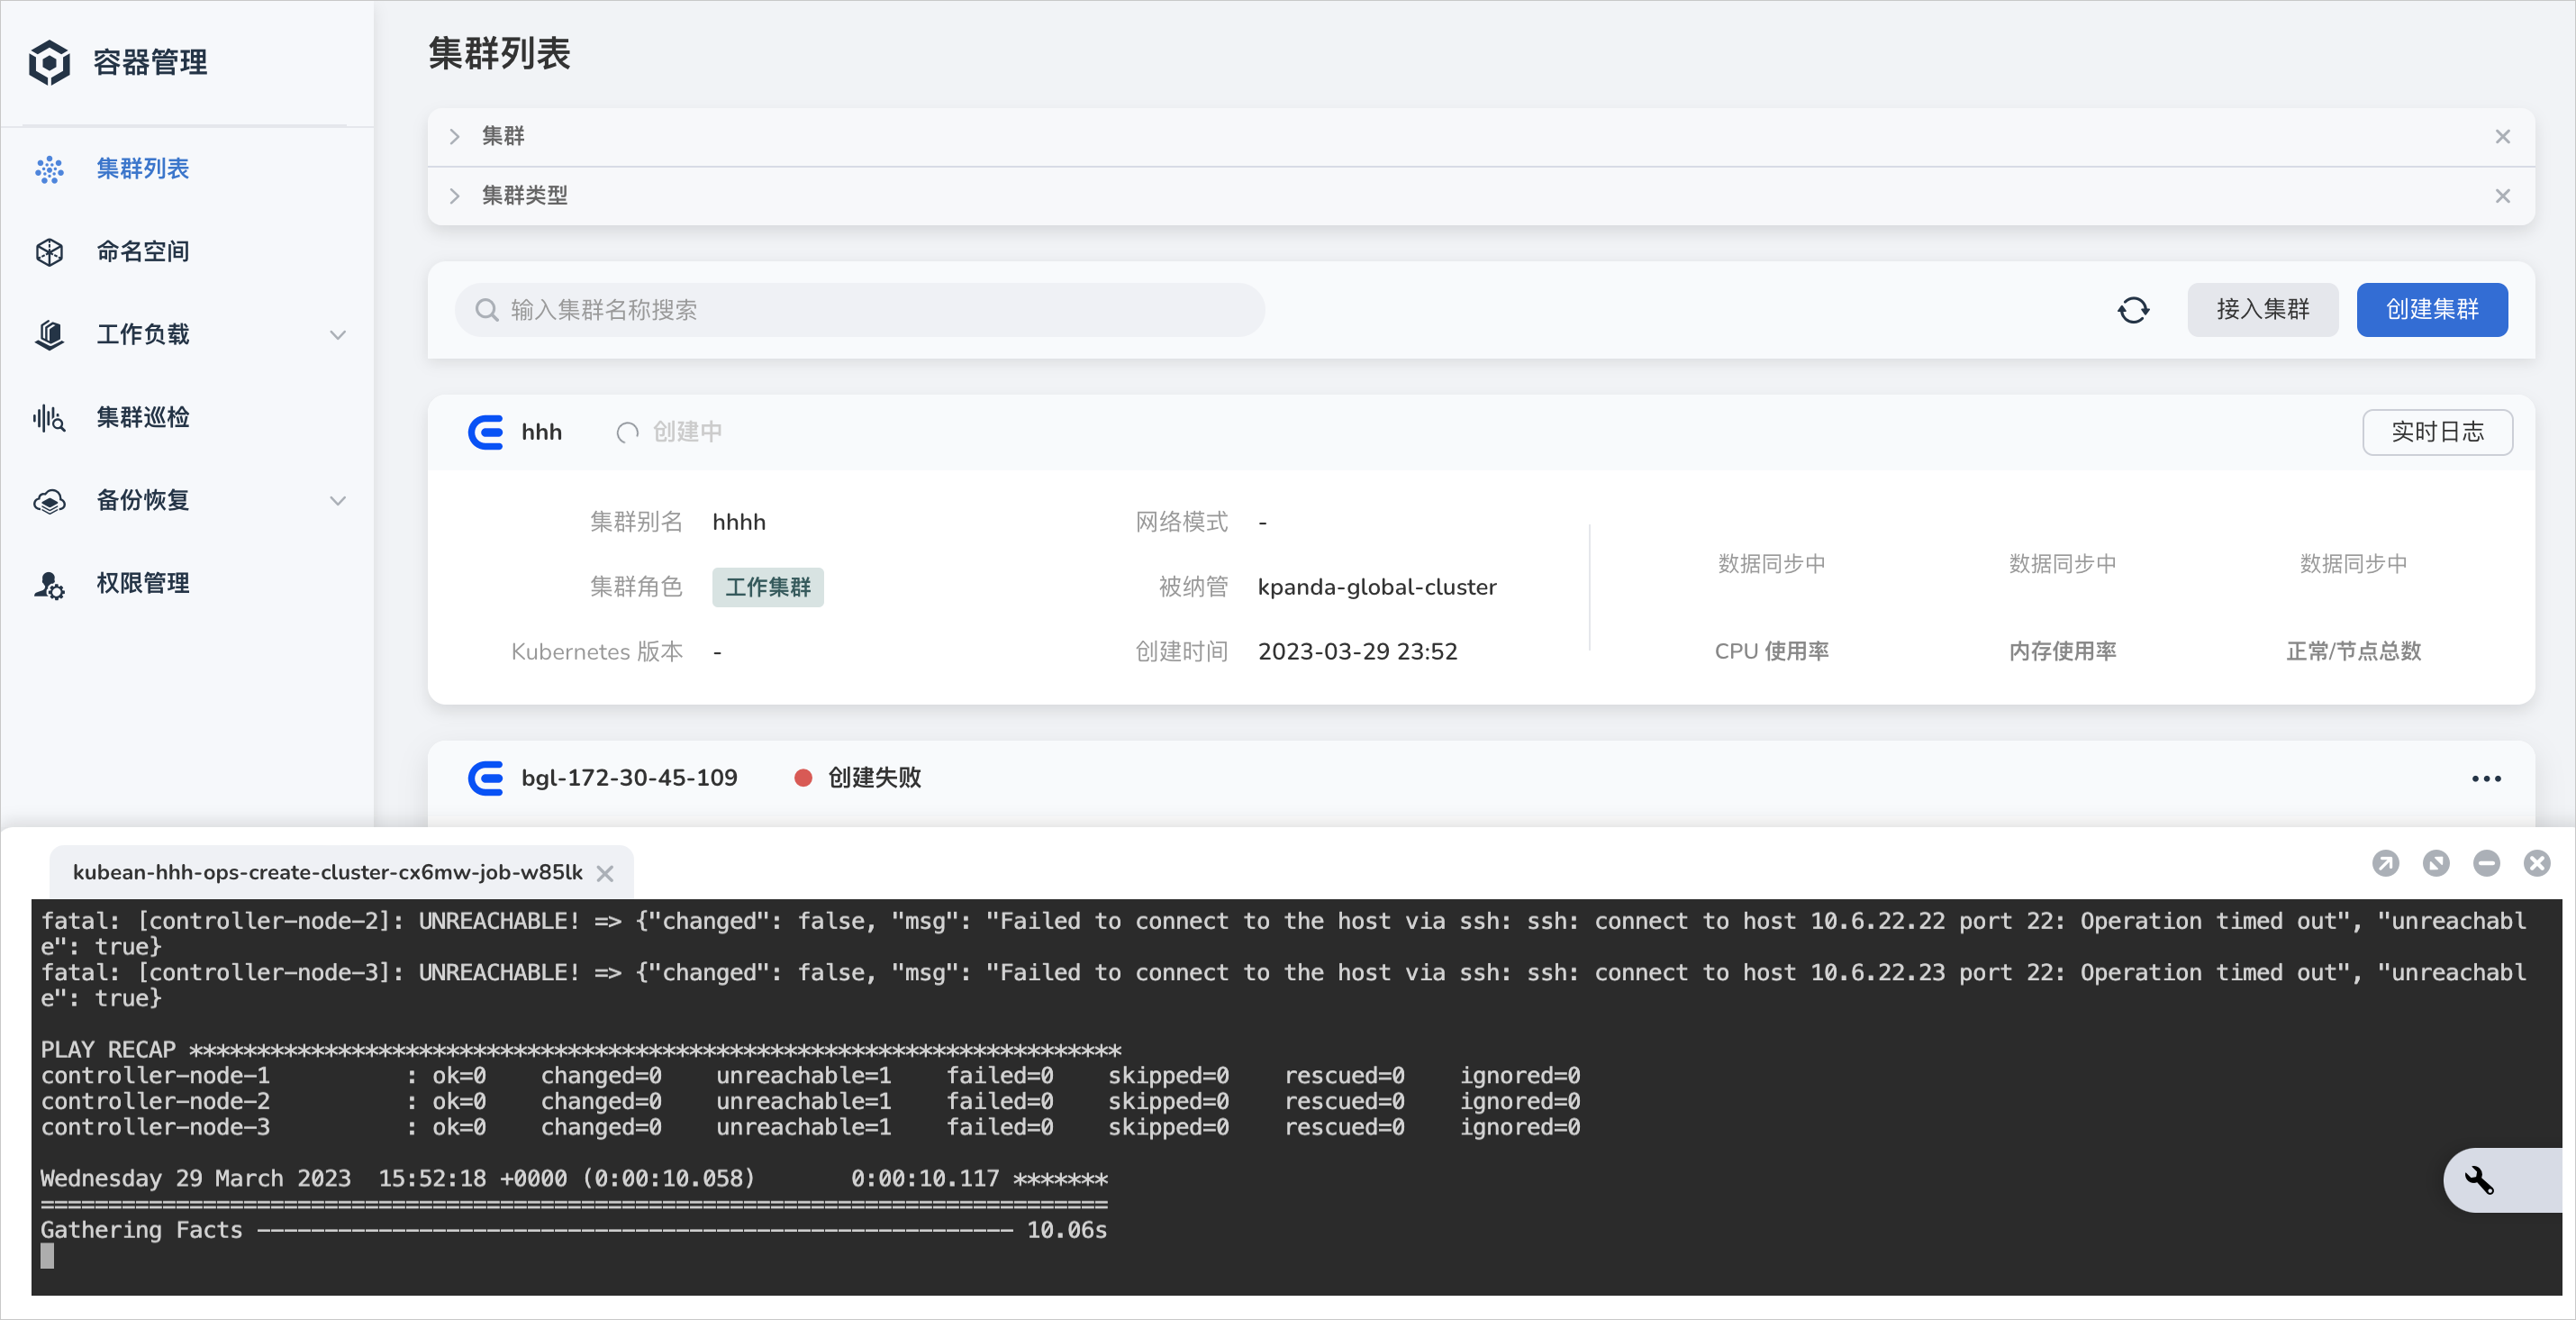
Task: Click the cluster list dots icon
Action: tap(49, 170)
